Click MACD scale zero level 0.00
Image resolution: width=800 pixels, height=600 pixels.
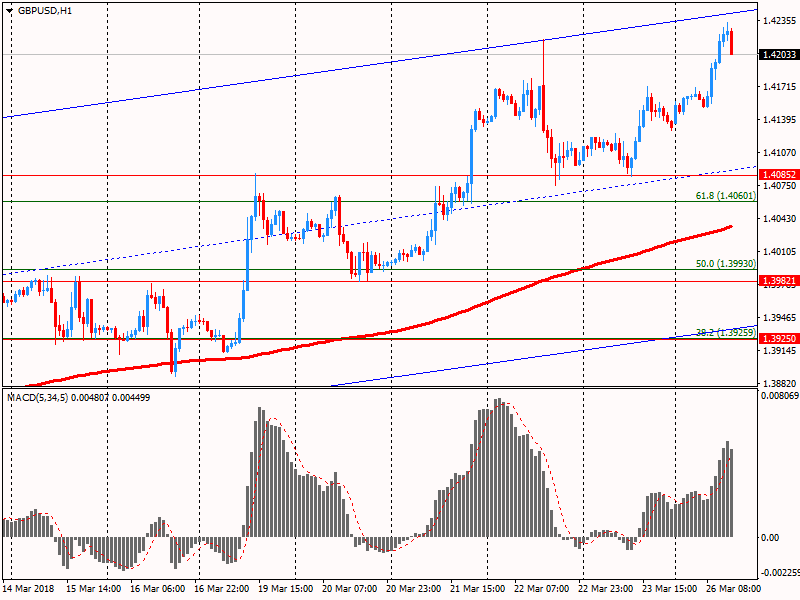[x=770, y=538]
